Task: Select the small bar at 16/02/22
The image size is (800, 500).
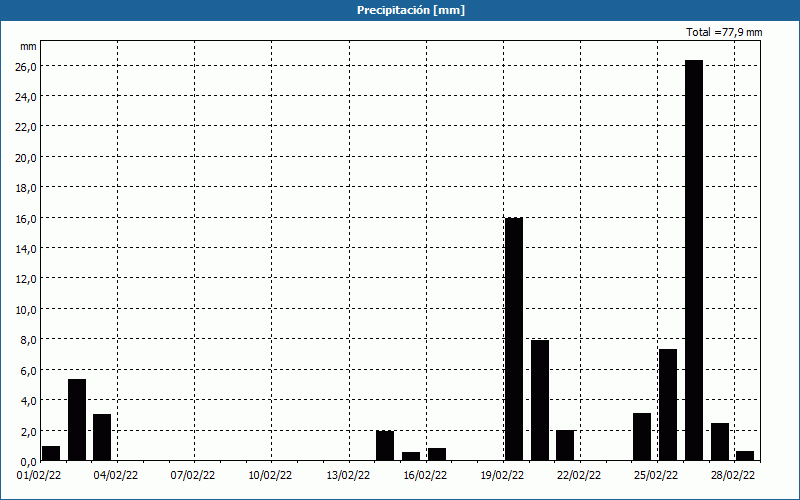Action: tap(437, 455)
